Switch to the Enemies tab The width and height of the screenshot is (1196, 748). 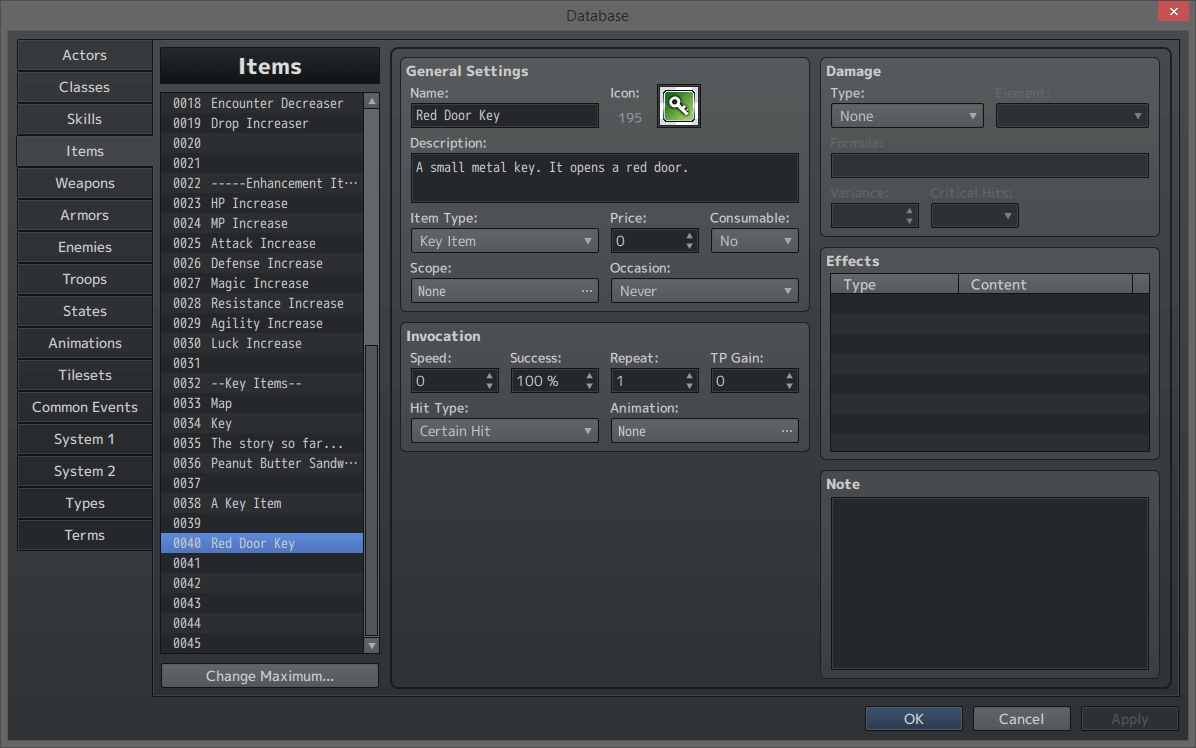(x=85, y=247)
